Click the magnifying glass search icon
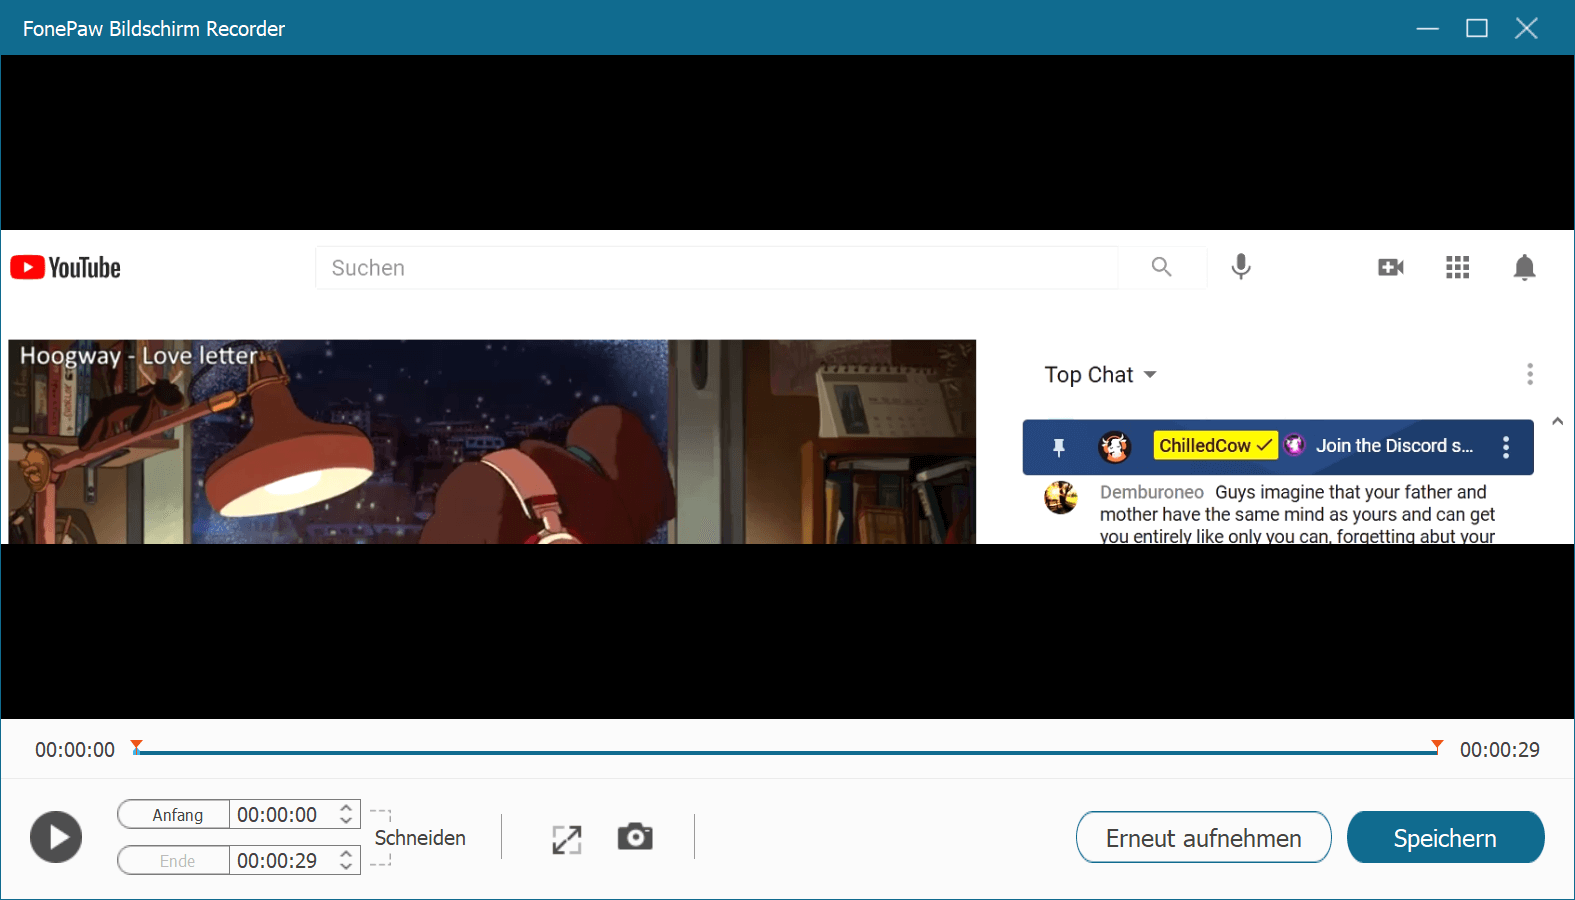 pos(1161,267)
